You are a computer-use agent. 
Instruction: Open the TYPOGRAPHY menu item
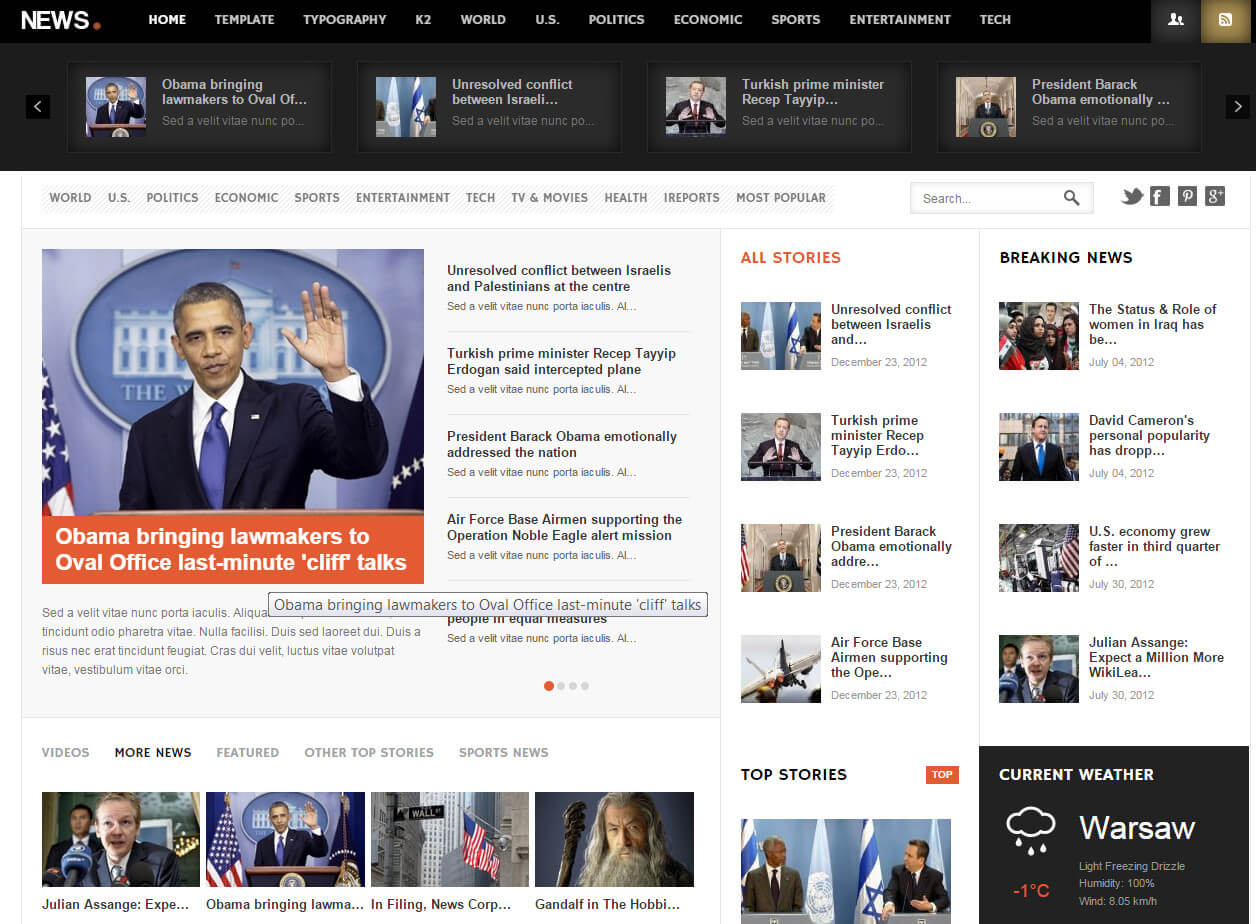click(x=344, y=19)
